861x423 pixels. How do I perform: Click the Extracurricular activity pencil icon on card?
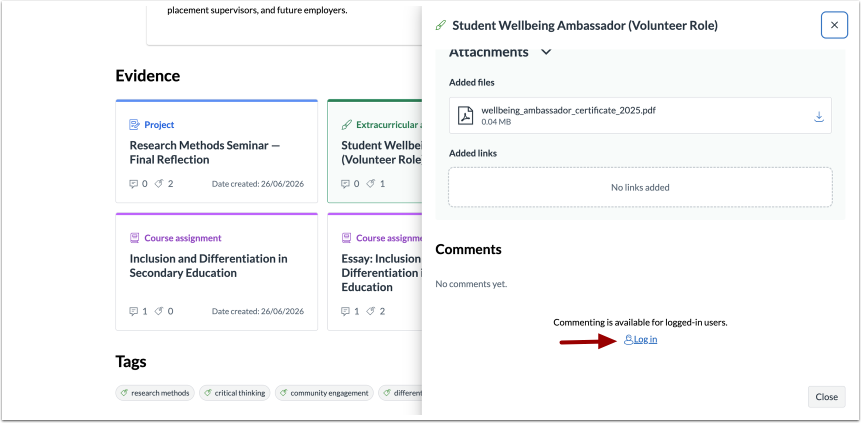[346, 125]
